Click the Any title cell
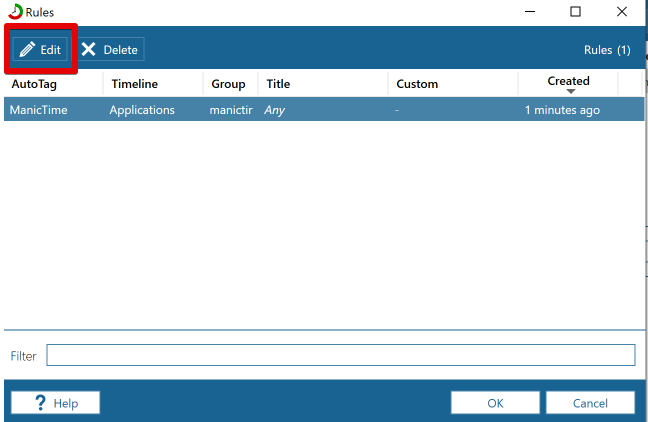Screen dimensions: 648x422 coord(274,110)
